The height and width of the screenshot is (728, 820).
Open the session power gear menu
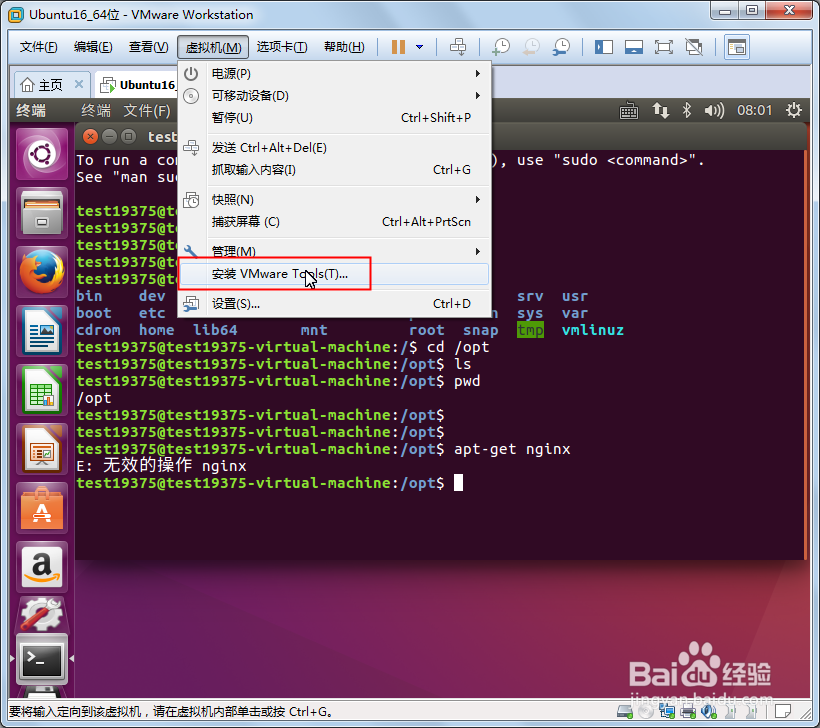point(793,110)
